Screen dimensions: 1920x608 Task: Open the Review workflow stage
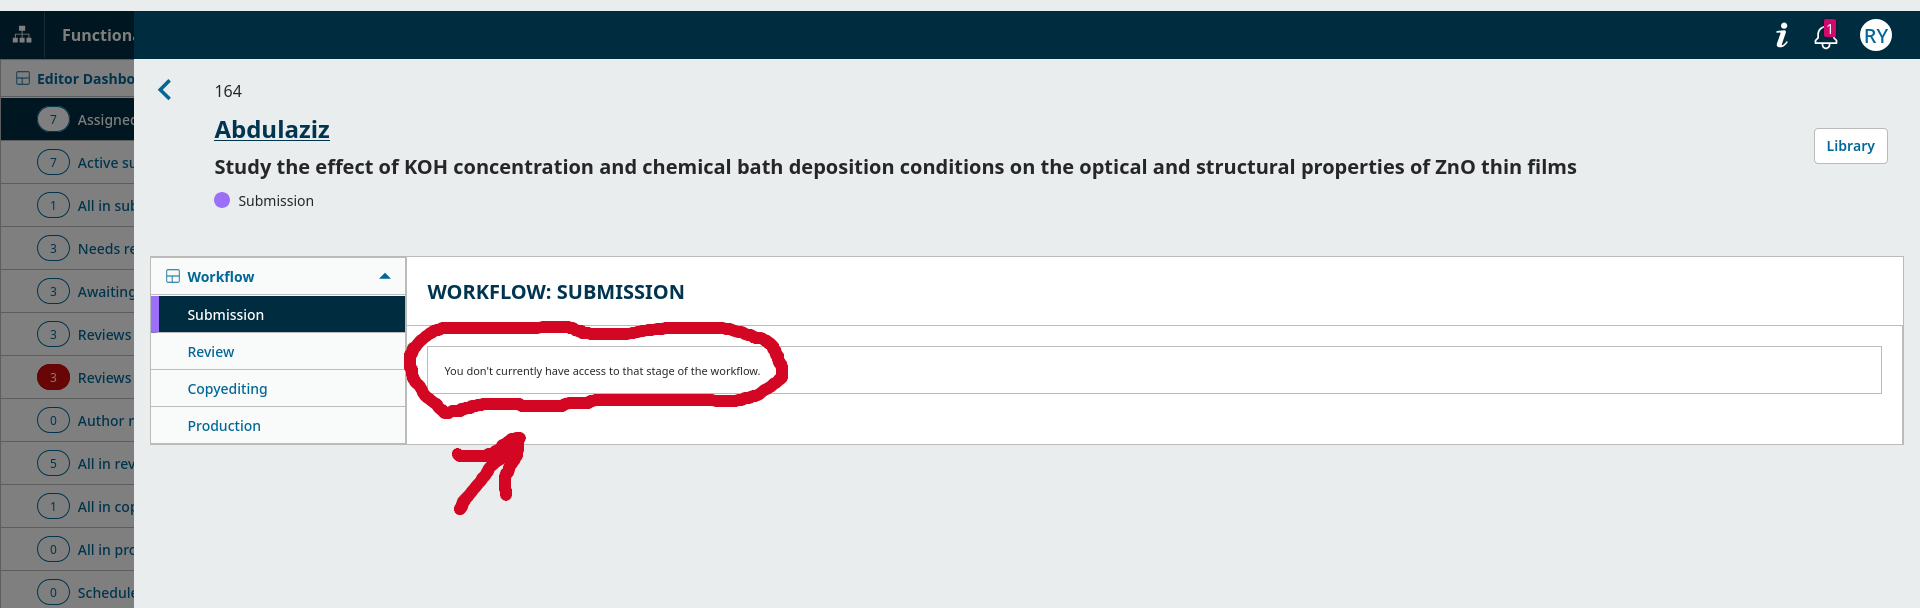pos(211,352)
